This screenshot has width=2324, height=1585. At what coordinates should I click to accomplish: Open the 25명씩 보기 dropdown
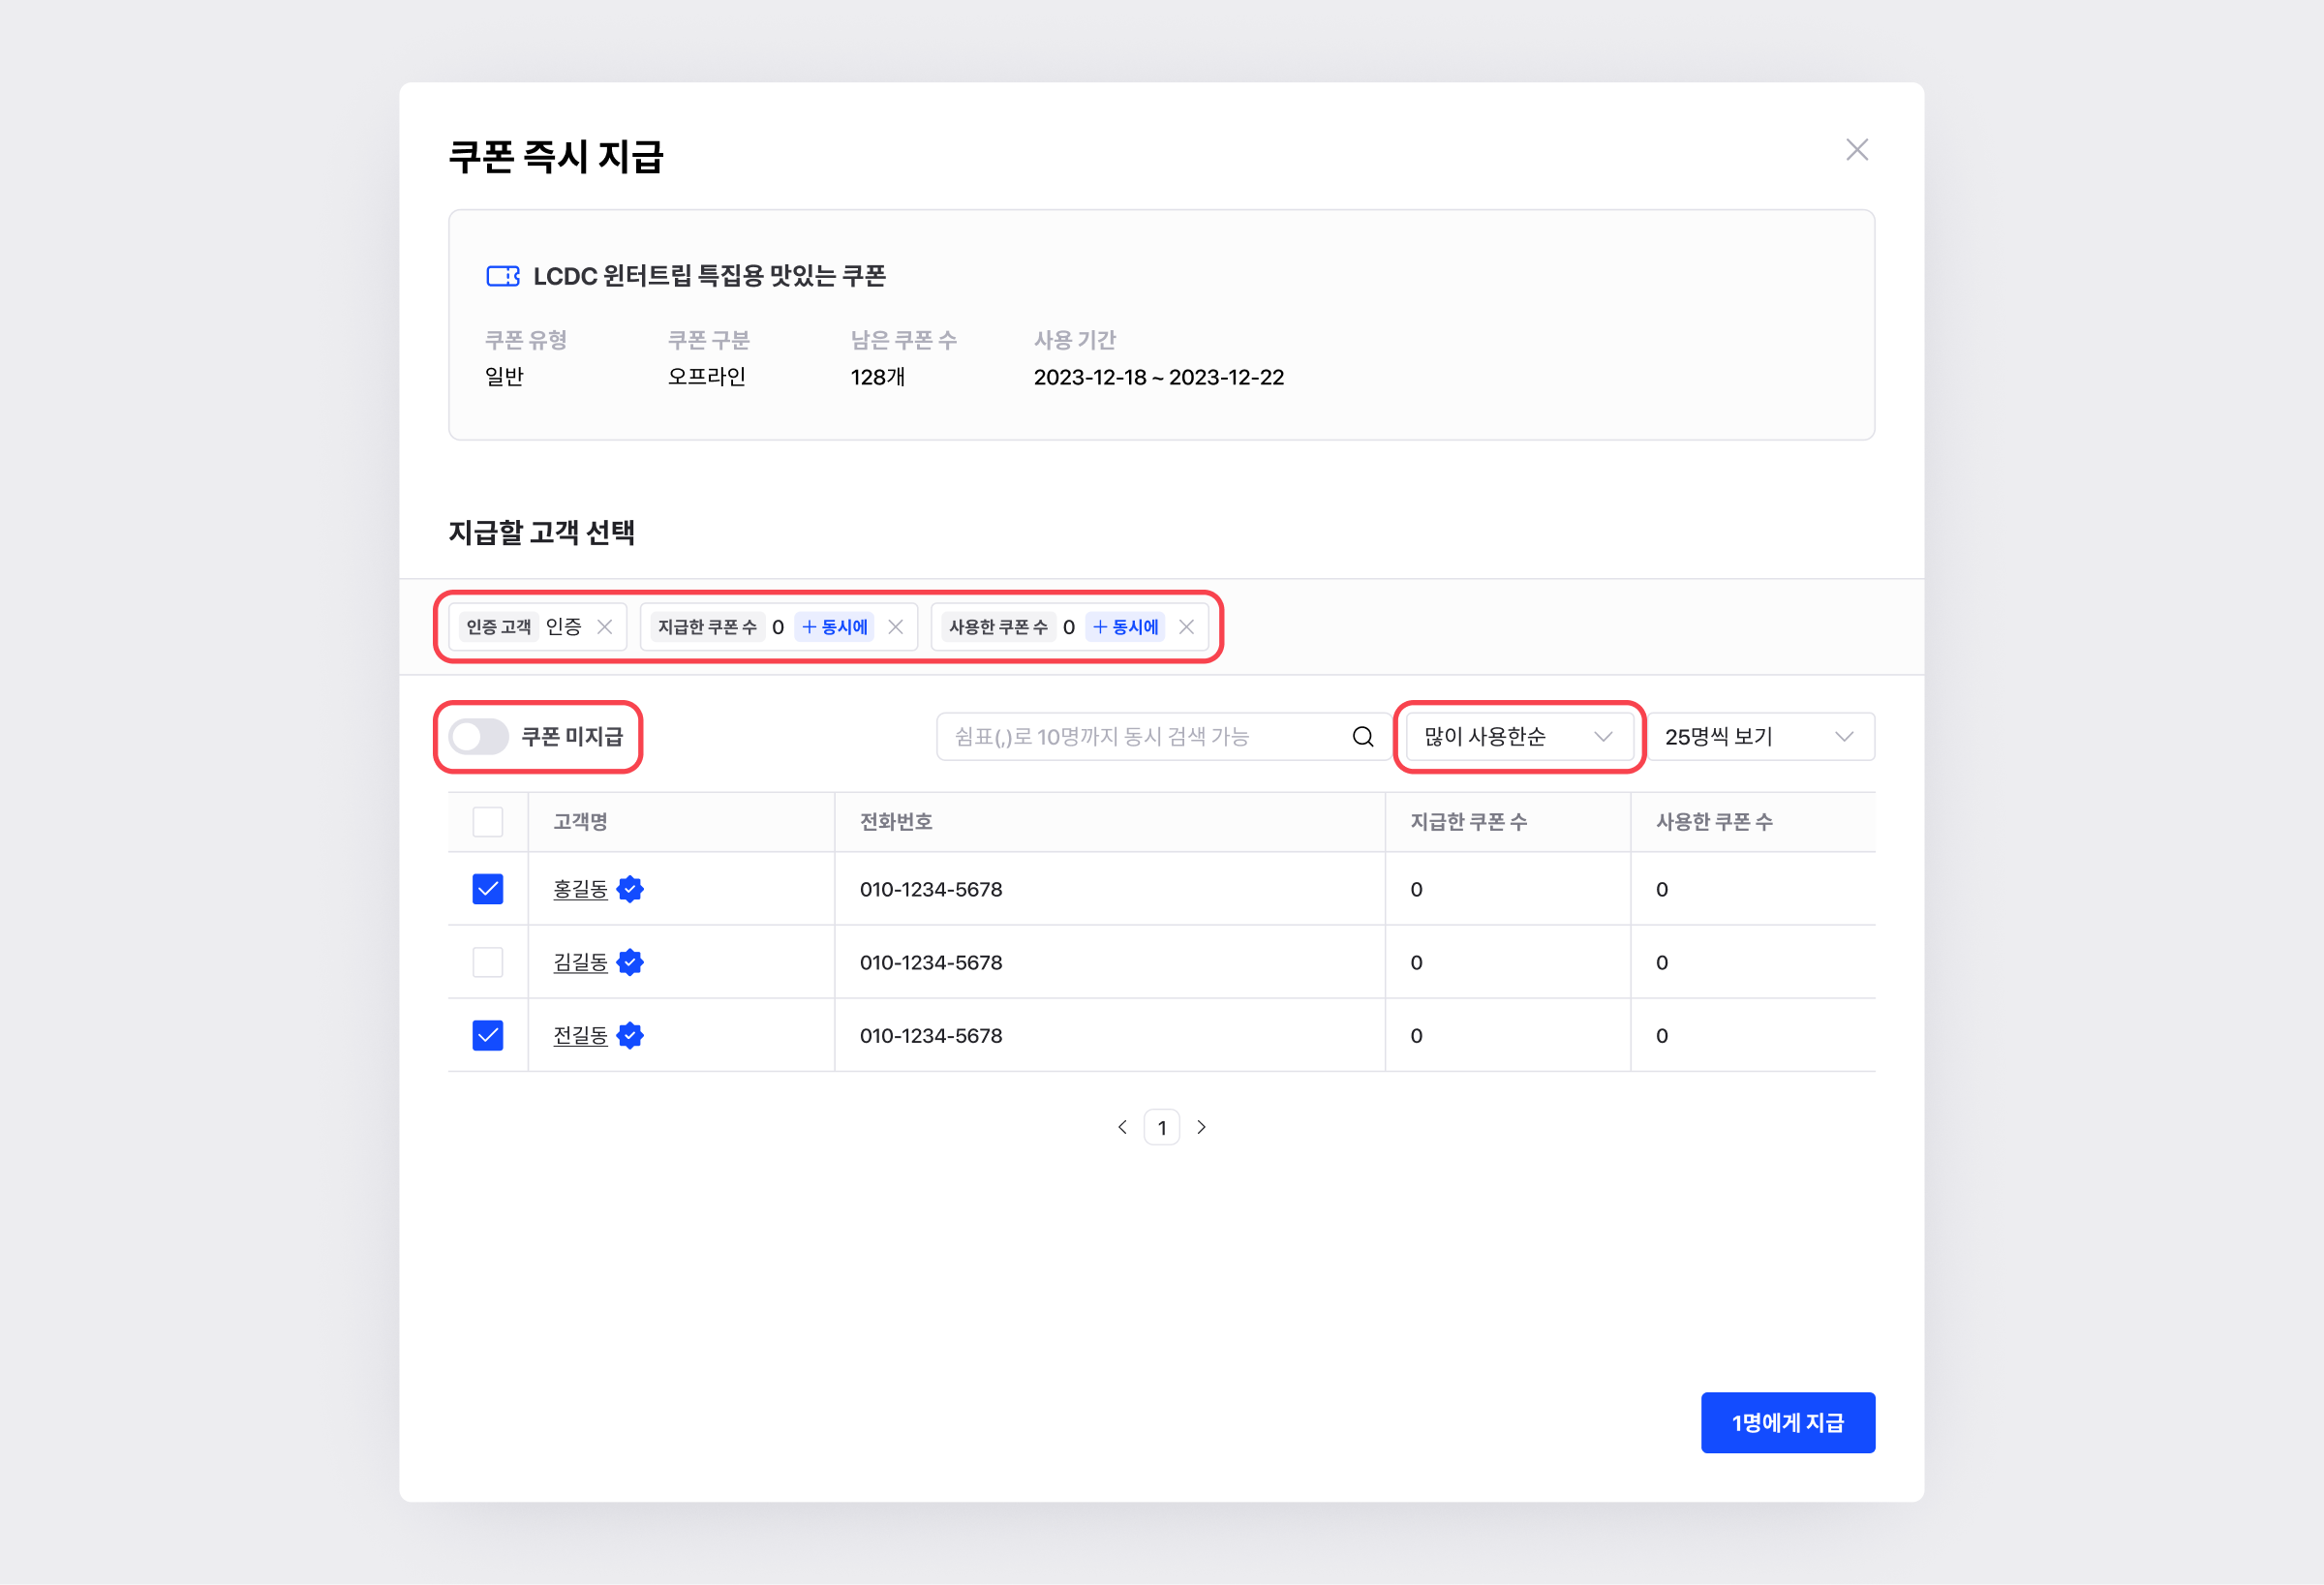(x=1759, y=737)
